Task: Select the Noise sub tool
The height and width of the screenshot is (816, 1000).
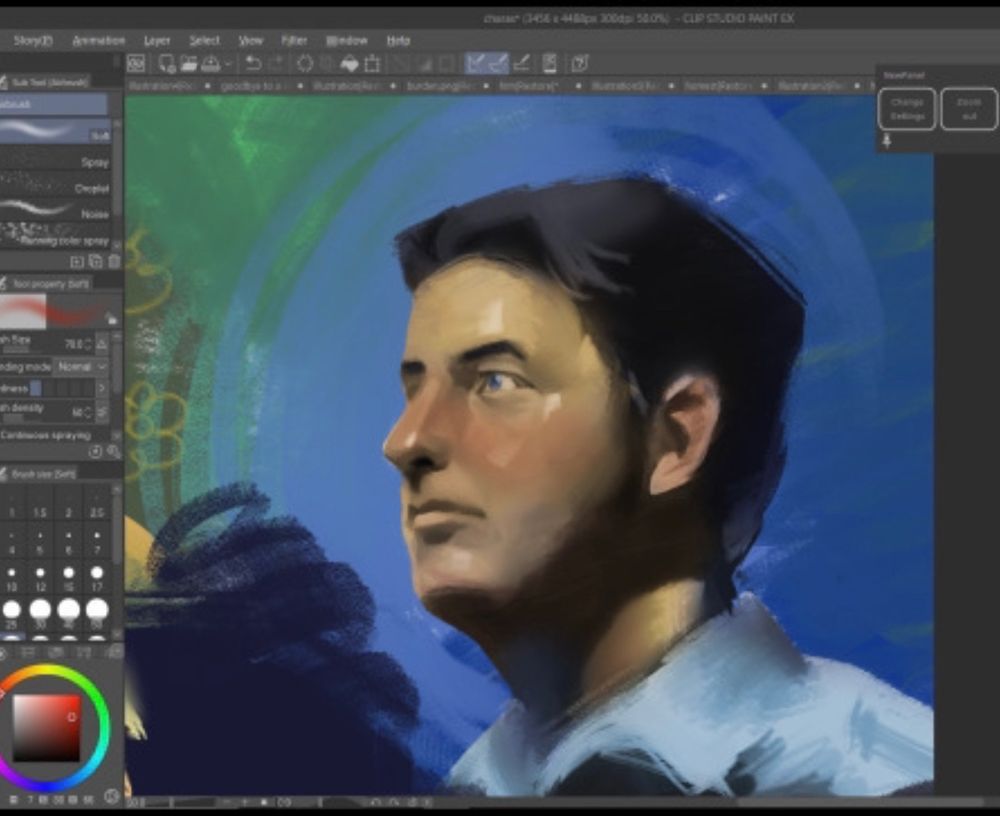Action: click(55, 209)
